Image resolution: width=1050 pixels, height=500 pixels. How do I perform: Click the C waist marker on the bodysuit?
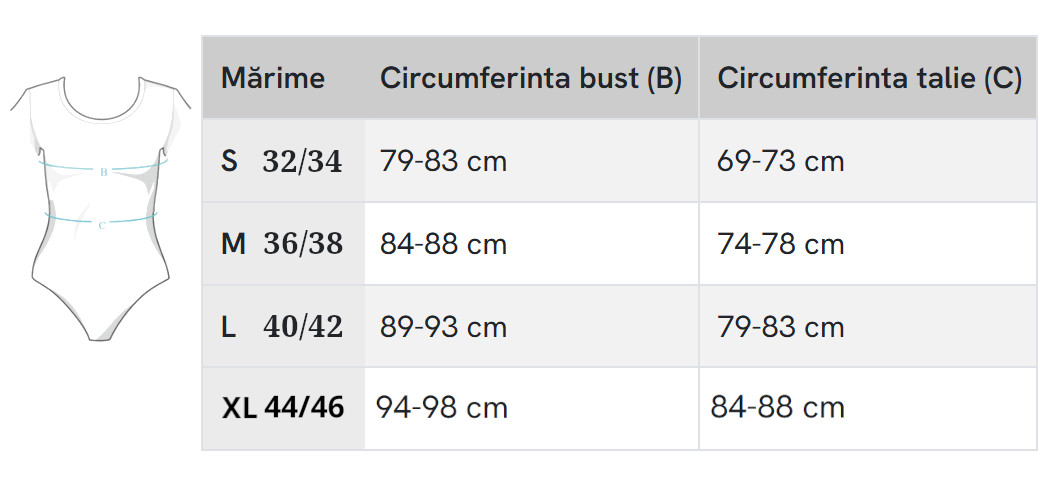[x=102, y=226]
